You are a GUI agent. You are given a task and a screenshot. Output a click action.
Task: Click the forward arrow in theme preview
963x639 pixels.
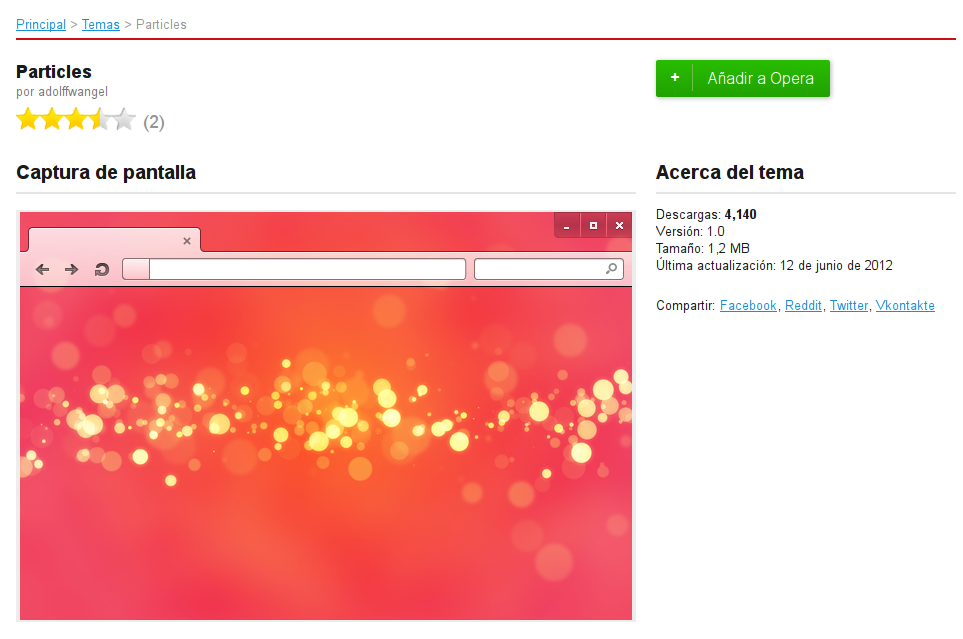[x=71, y=268]
